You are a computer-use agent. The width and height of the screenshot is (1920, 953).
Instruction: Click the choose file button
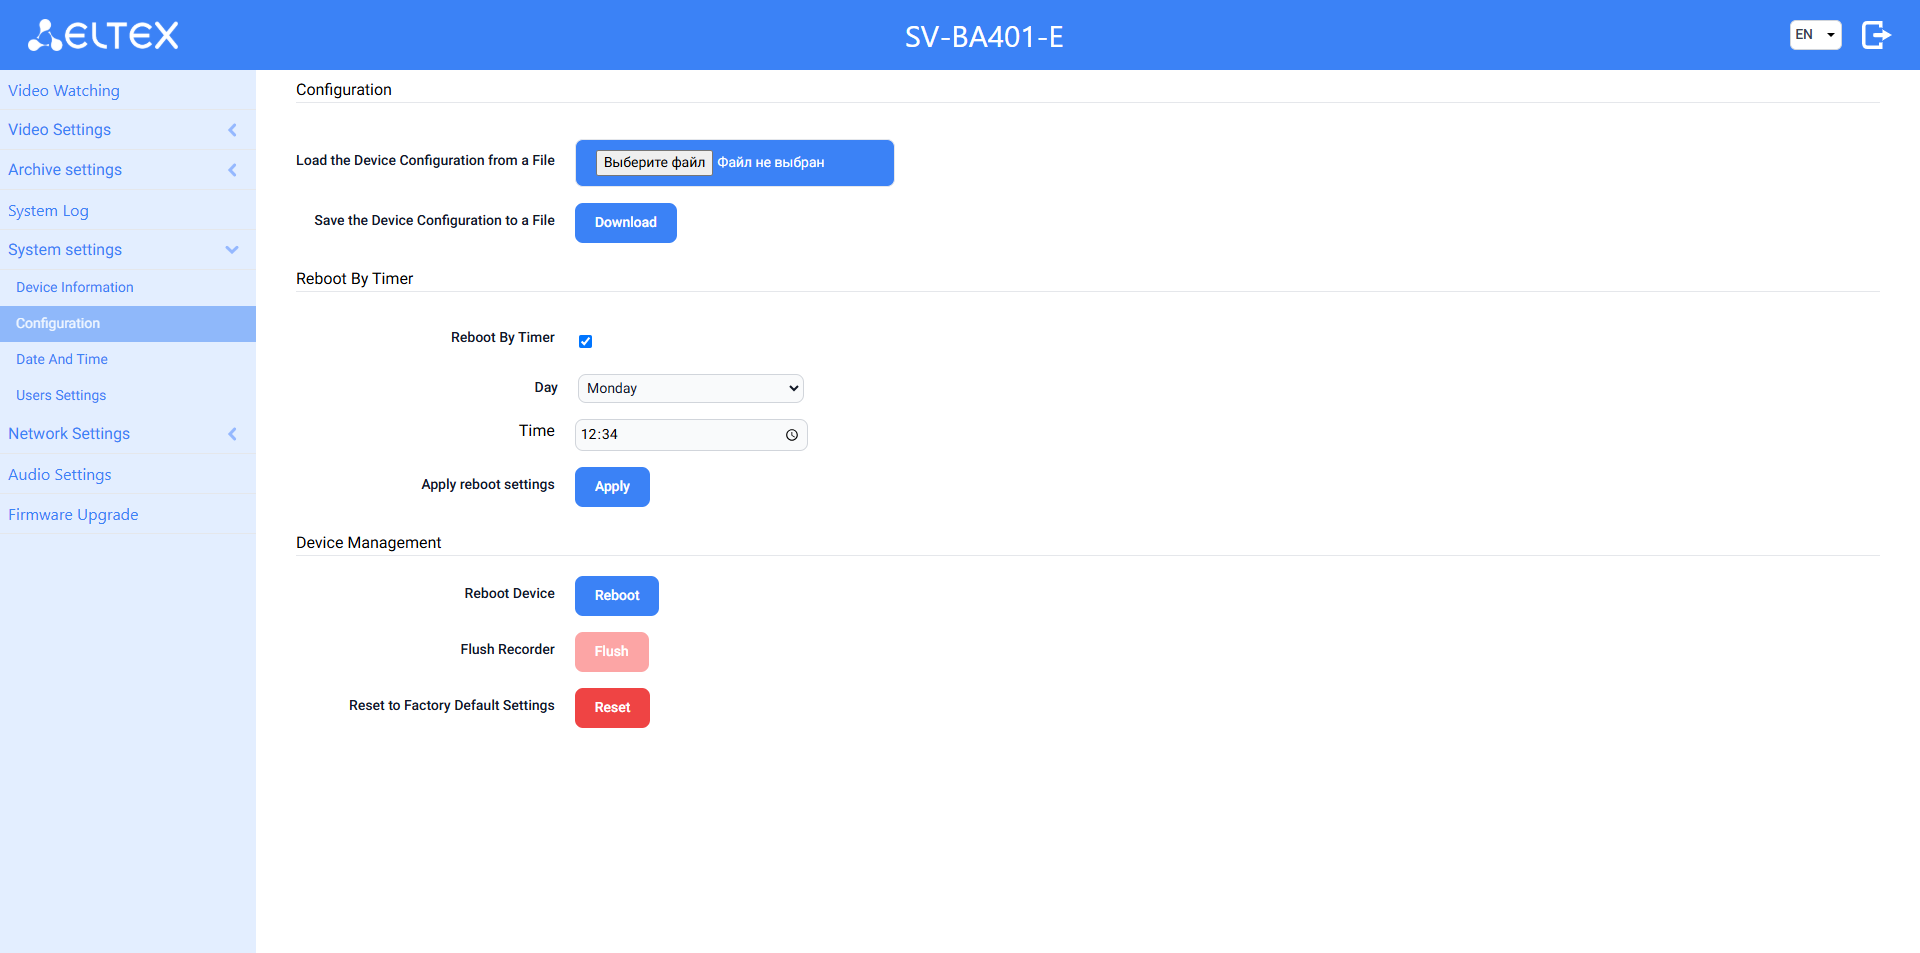coord(654,163)
